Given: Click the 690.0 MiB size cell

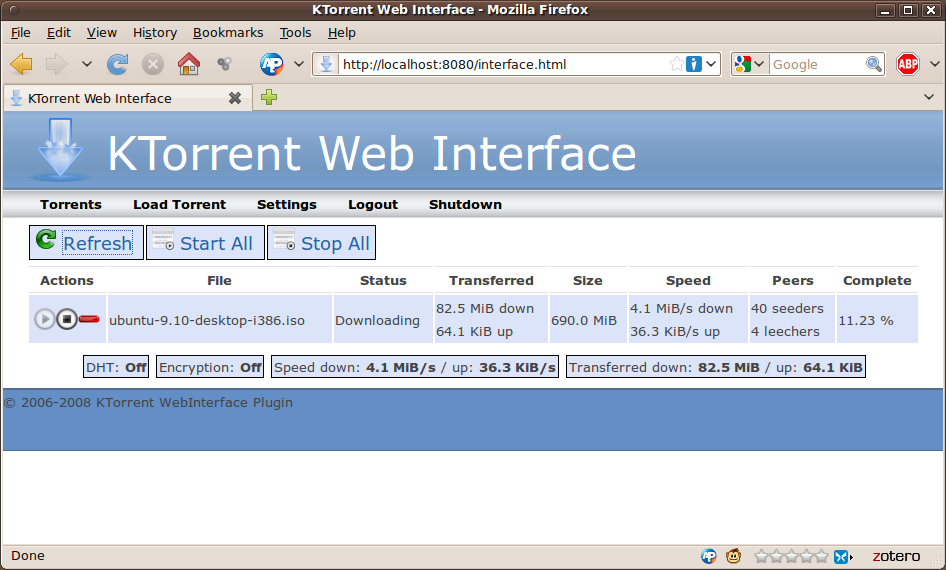Looking at the screenshot, I should point(588,319).
